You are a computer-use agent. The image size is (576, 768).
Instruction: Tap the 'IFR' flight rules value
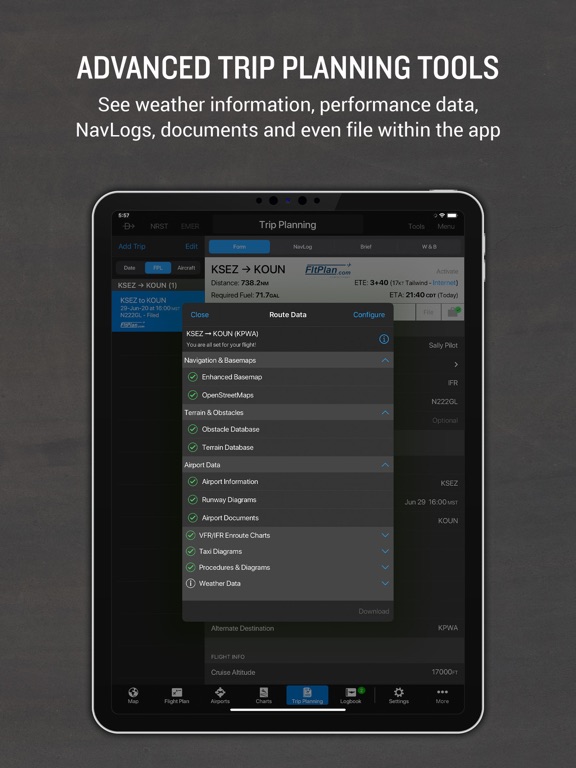453,383
